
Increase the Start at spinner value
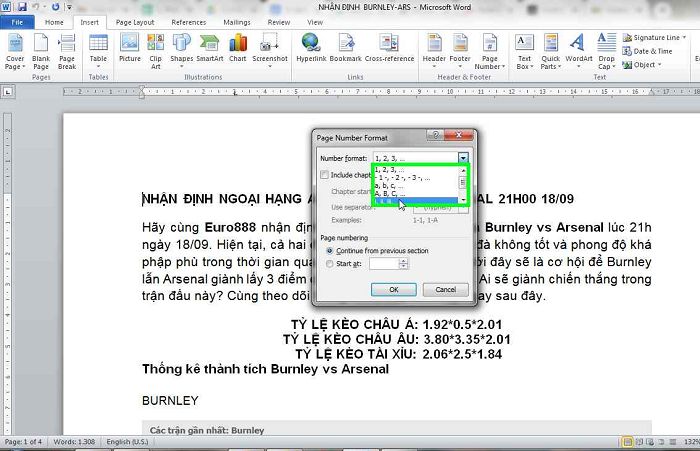click(403, 261)
